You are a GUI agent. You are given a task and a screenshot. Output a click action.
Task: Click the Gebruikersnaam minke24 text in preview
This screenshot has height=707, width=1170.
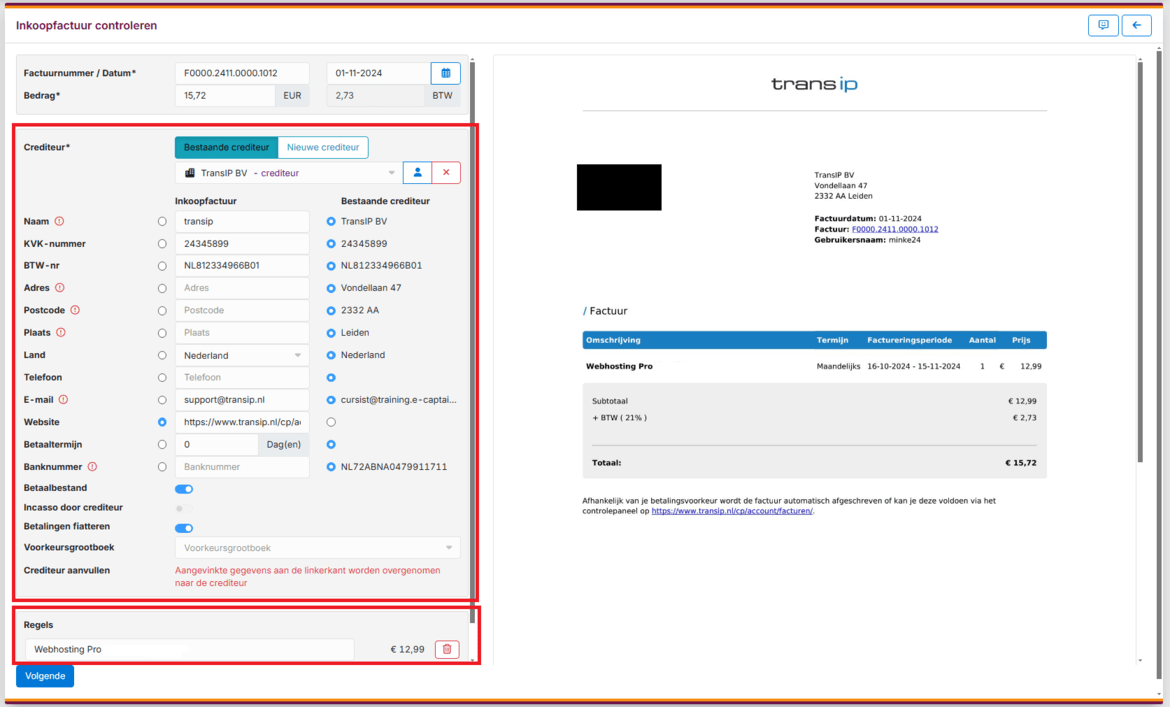pyautogui.click(x=867, y=240)
